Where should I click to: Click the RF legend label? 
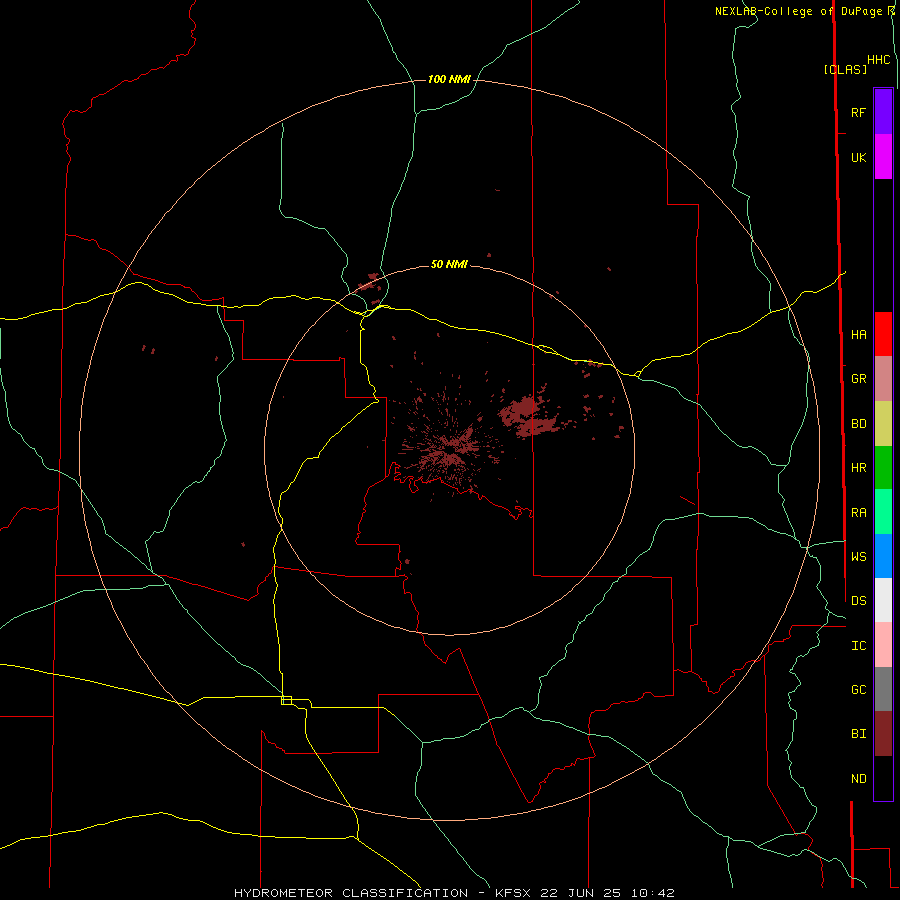(858, 112)
